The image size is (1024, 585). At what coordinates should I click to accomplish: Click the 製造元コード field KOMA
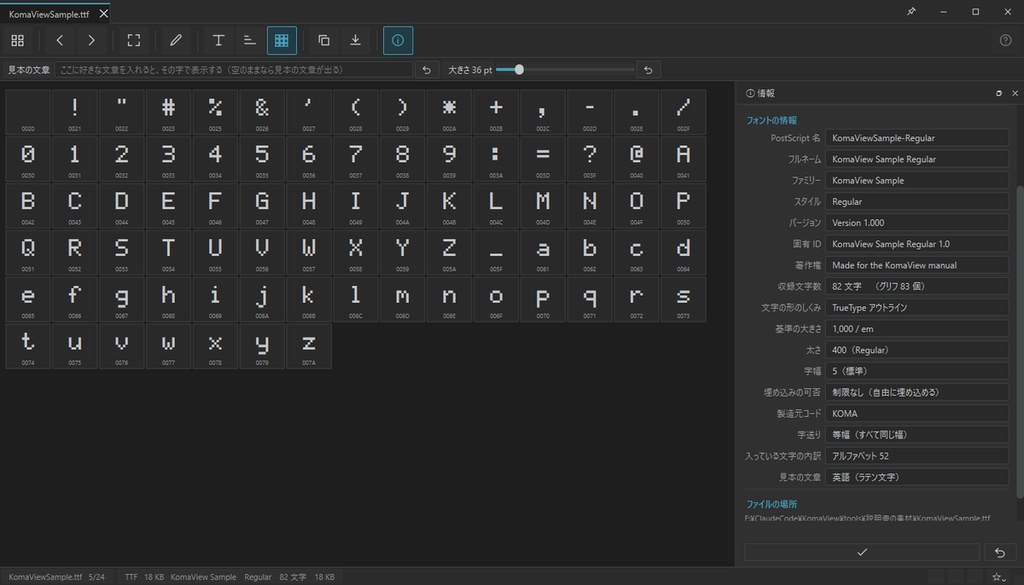[x=917, y=413]
